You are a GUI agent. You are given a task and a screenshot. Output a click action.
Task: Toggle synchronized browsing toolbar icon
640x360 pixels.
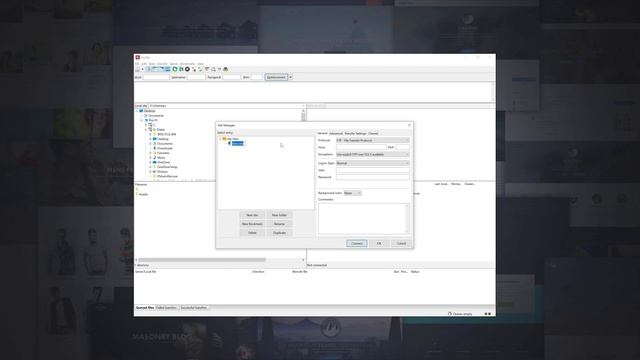click(x=219, y=69)
